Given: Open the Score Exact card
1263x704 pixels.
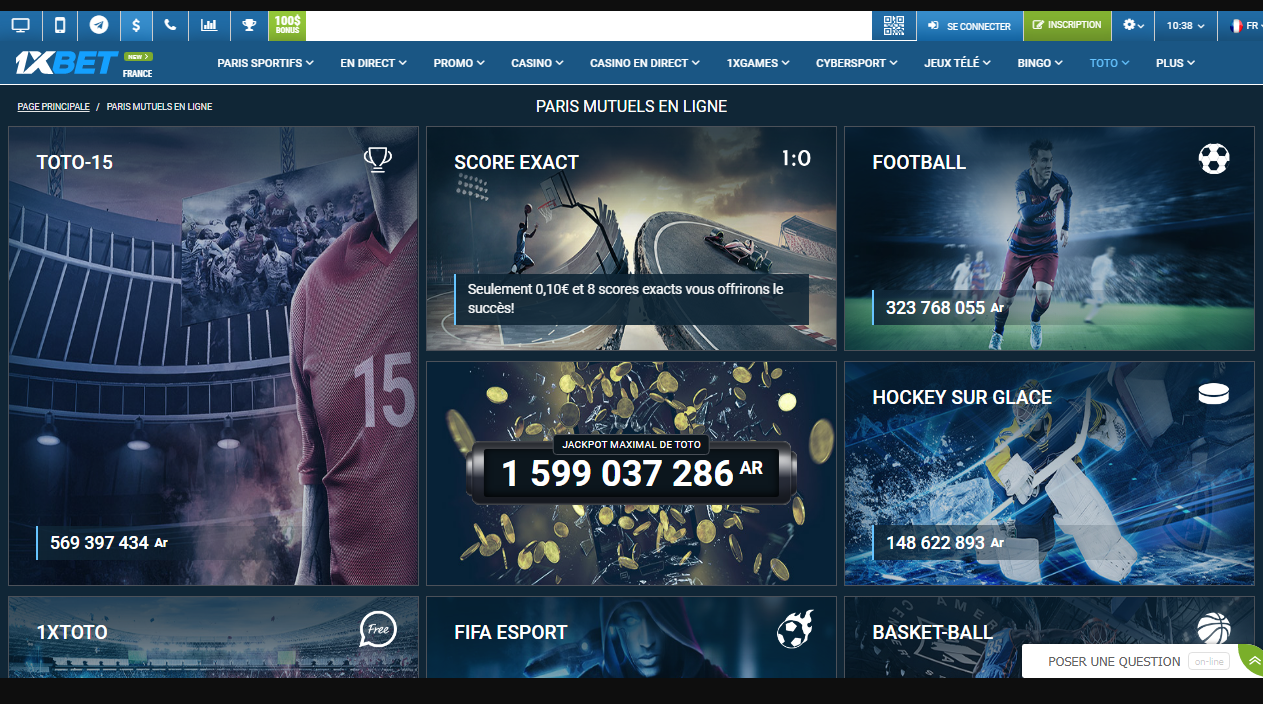Looking at the screenshot, I should click(631, 239).
